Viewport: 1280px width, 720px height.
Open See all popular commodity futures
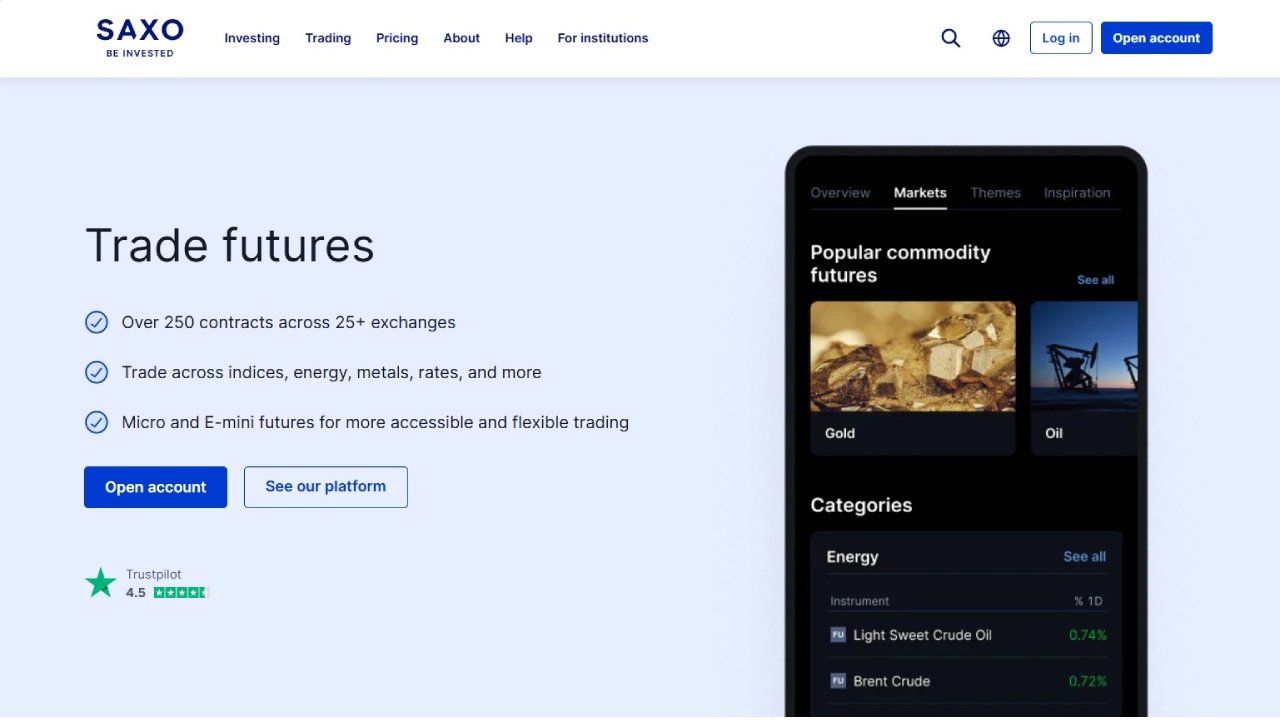coord(1095,280)
